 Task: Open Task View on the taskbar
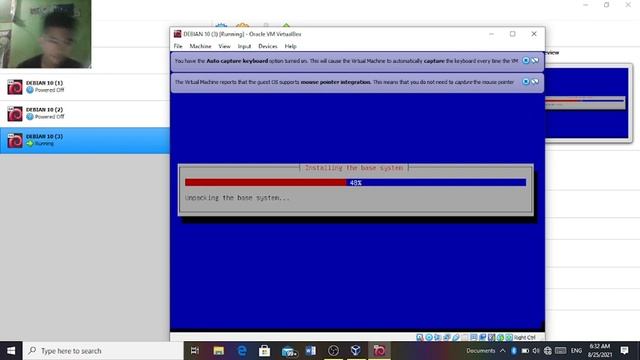pyautogui.click(x=195, y=351)
